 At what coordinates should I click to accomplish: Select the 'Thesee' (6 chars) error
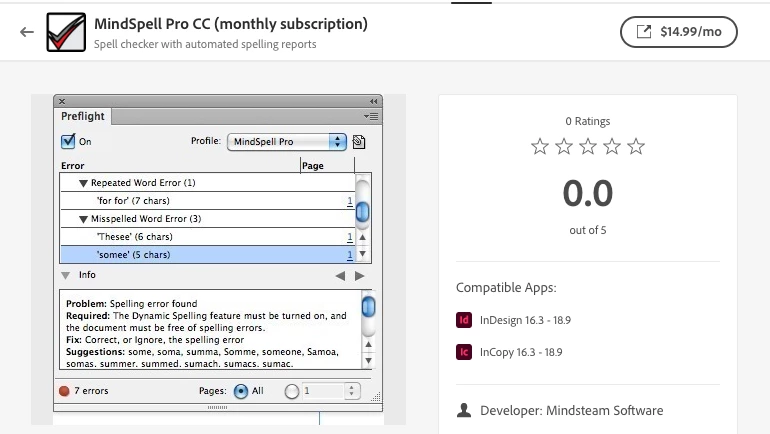click(207, 237)
